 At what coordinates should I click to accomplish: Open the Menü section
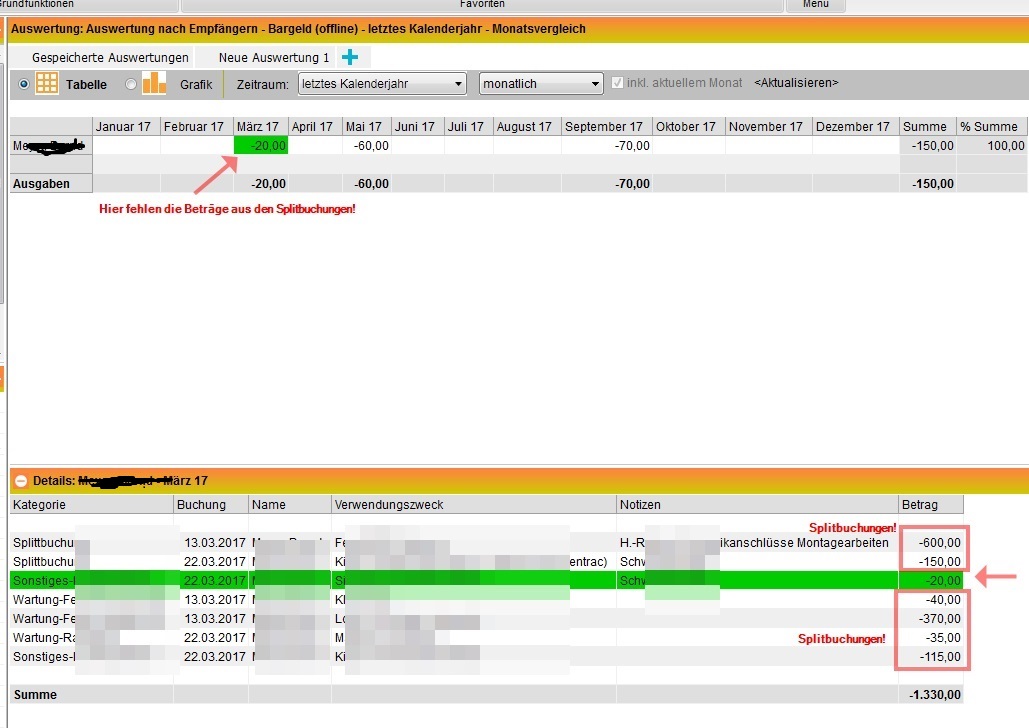(x=816, y=4)
